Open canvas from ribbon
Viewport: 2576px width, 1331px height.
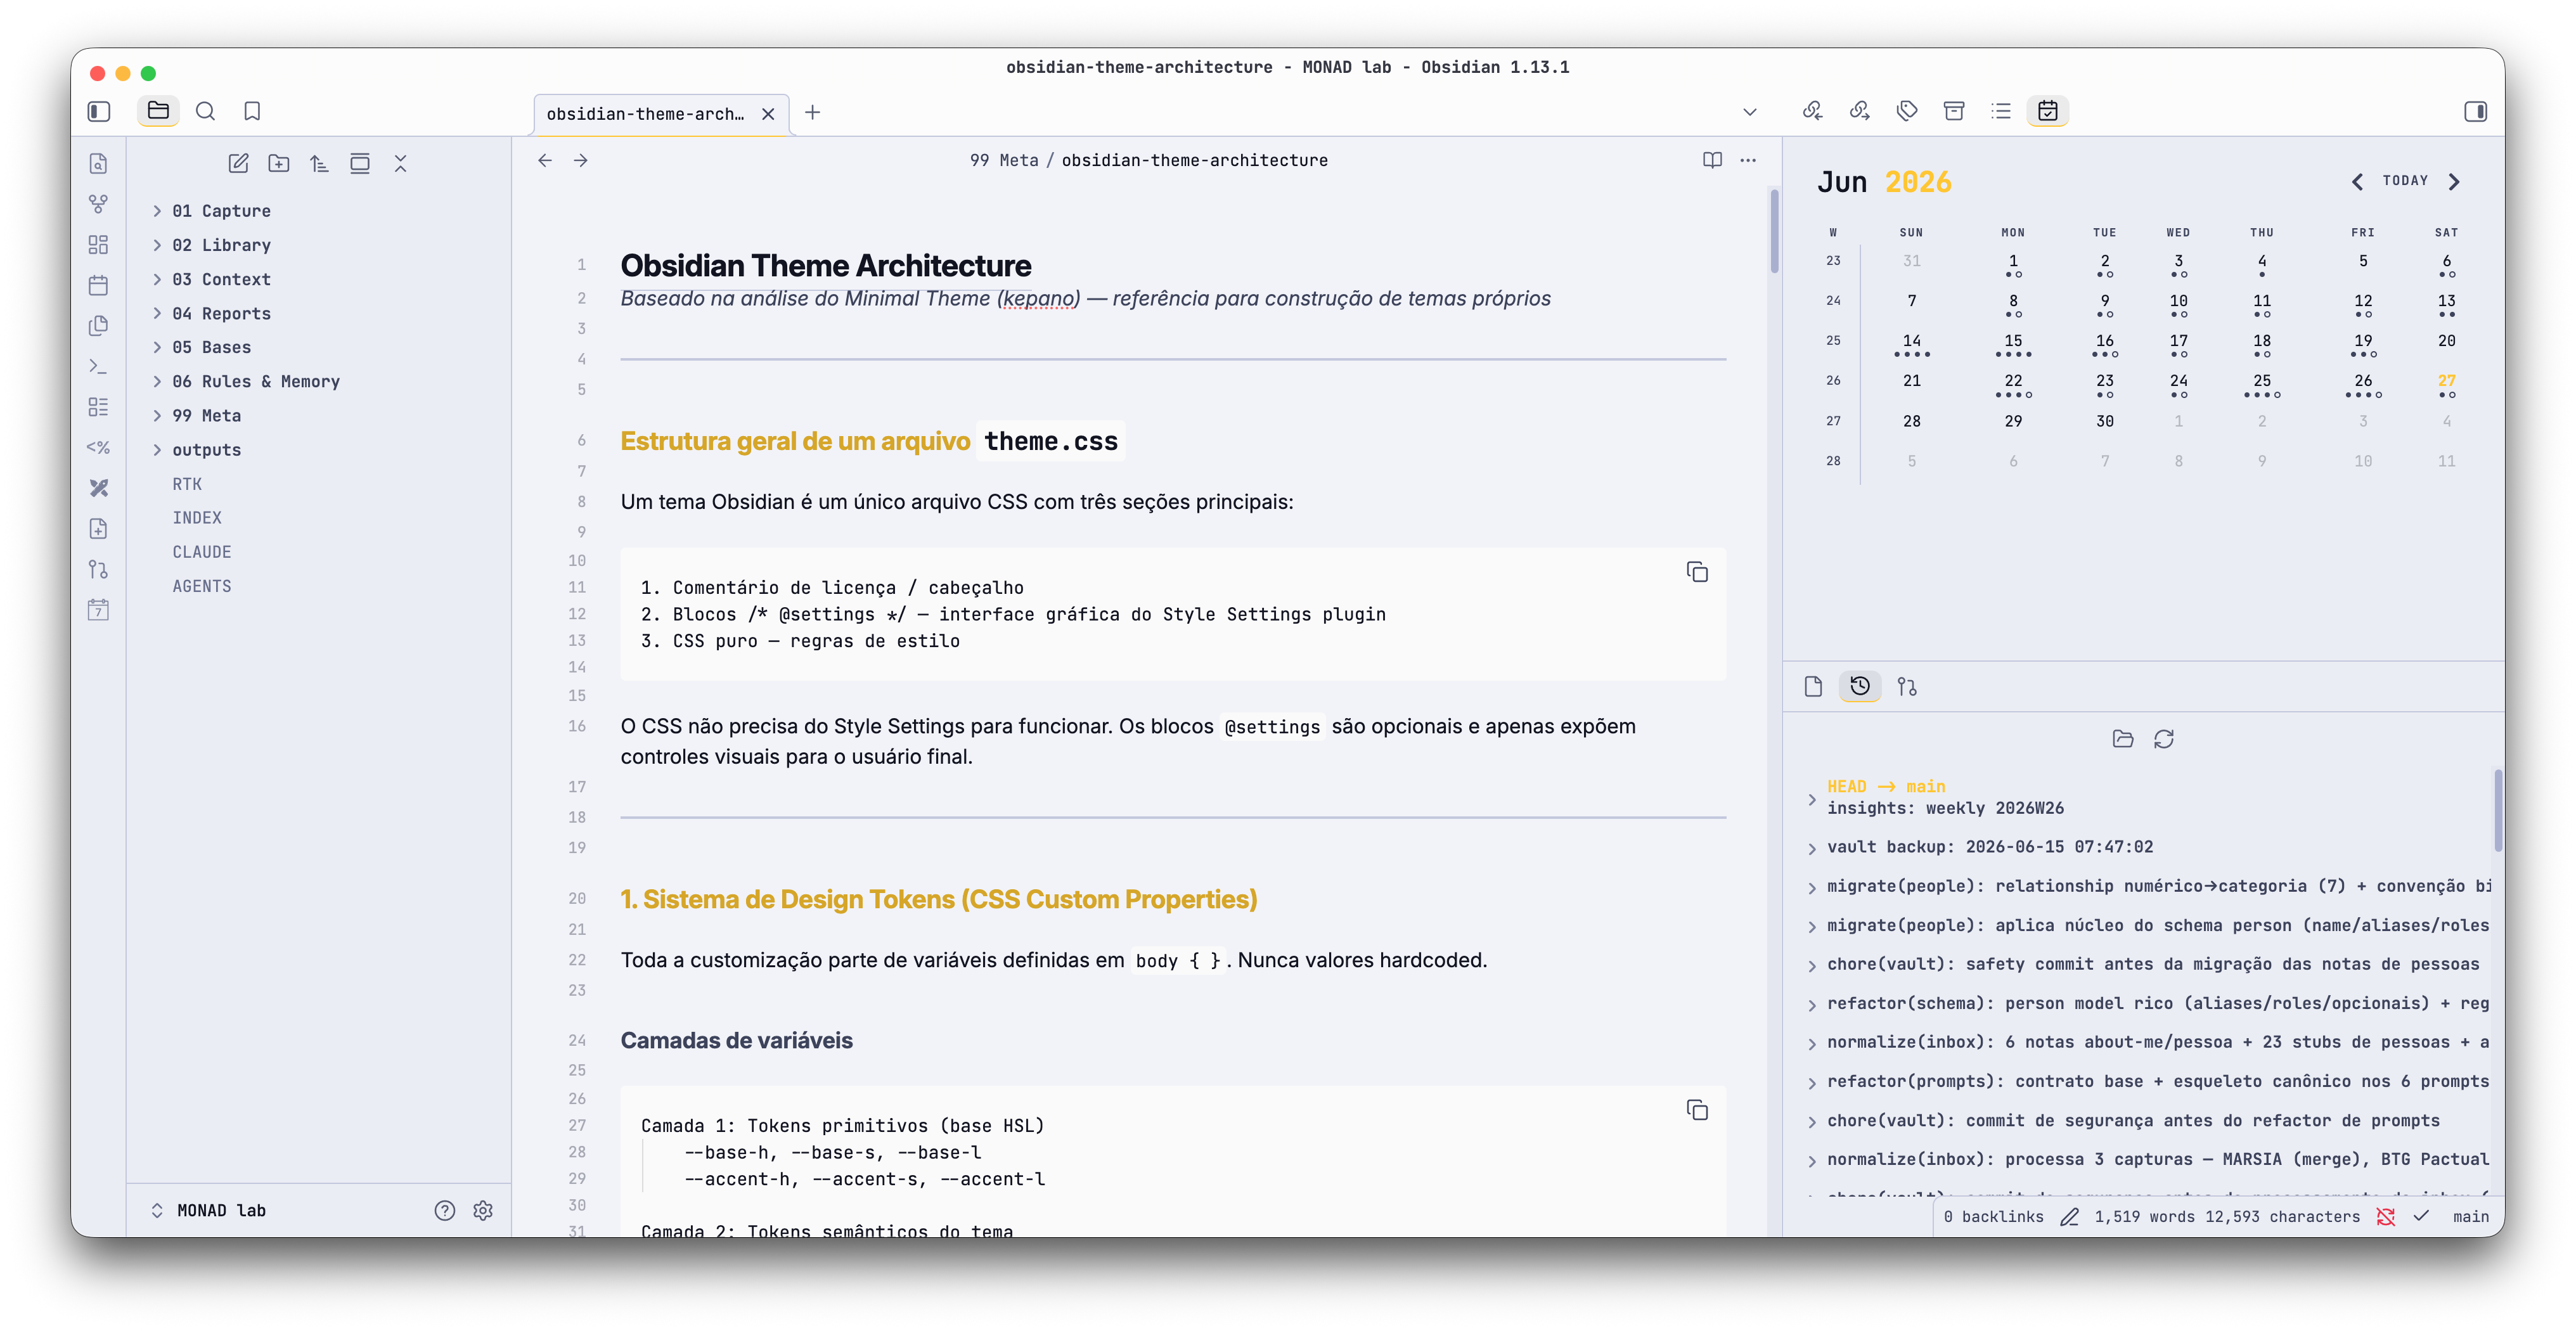click(x=98, y=245)
